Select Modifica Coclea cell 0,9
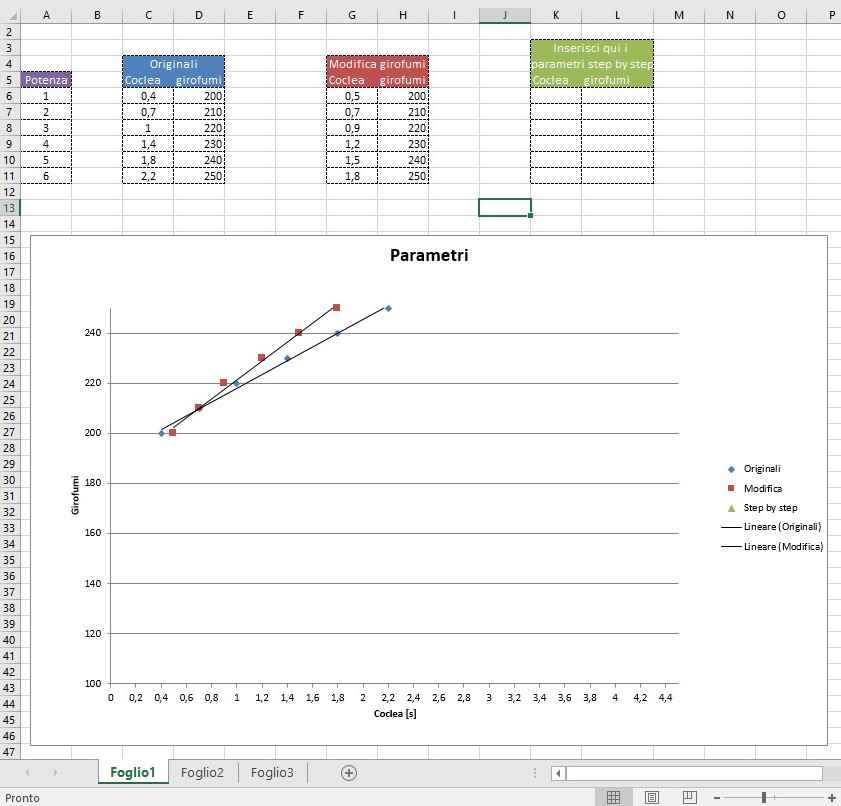The image size is (841, 806). pyautogui.click(x=352, y=128)
